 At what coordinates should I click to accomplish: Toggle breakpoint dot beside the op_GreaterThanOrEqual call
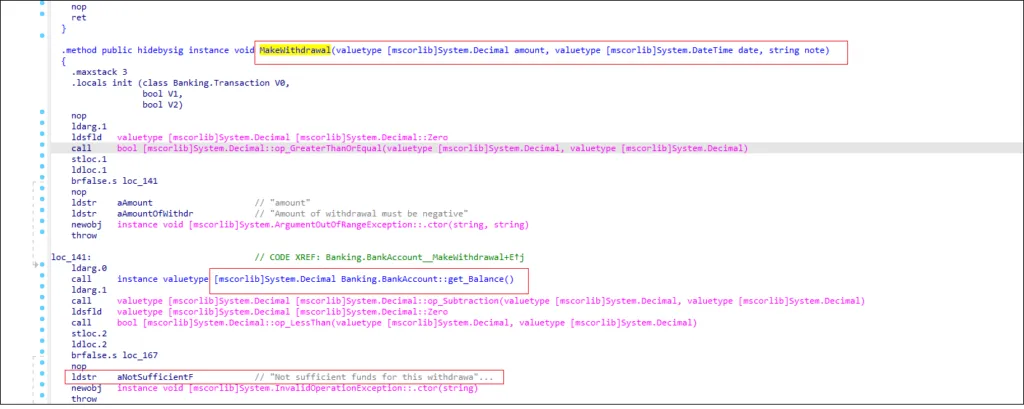coord(42,144)
